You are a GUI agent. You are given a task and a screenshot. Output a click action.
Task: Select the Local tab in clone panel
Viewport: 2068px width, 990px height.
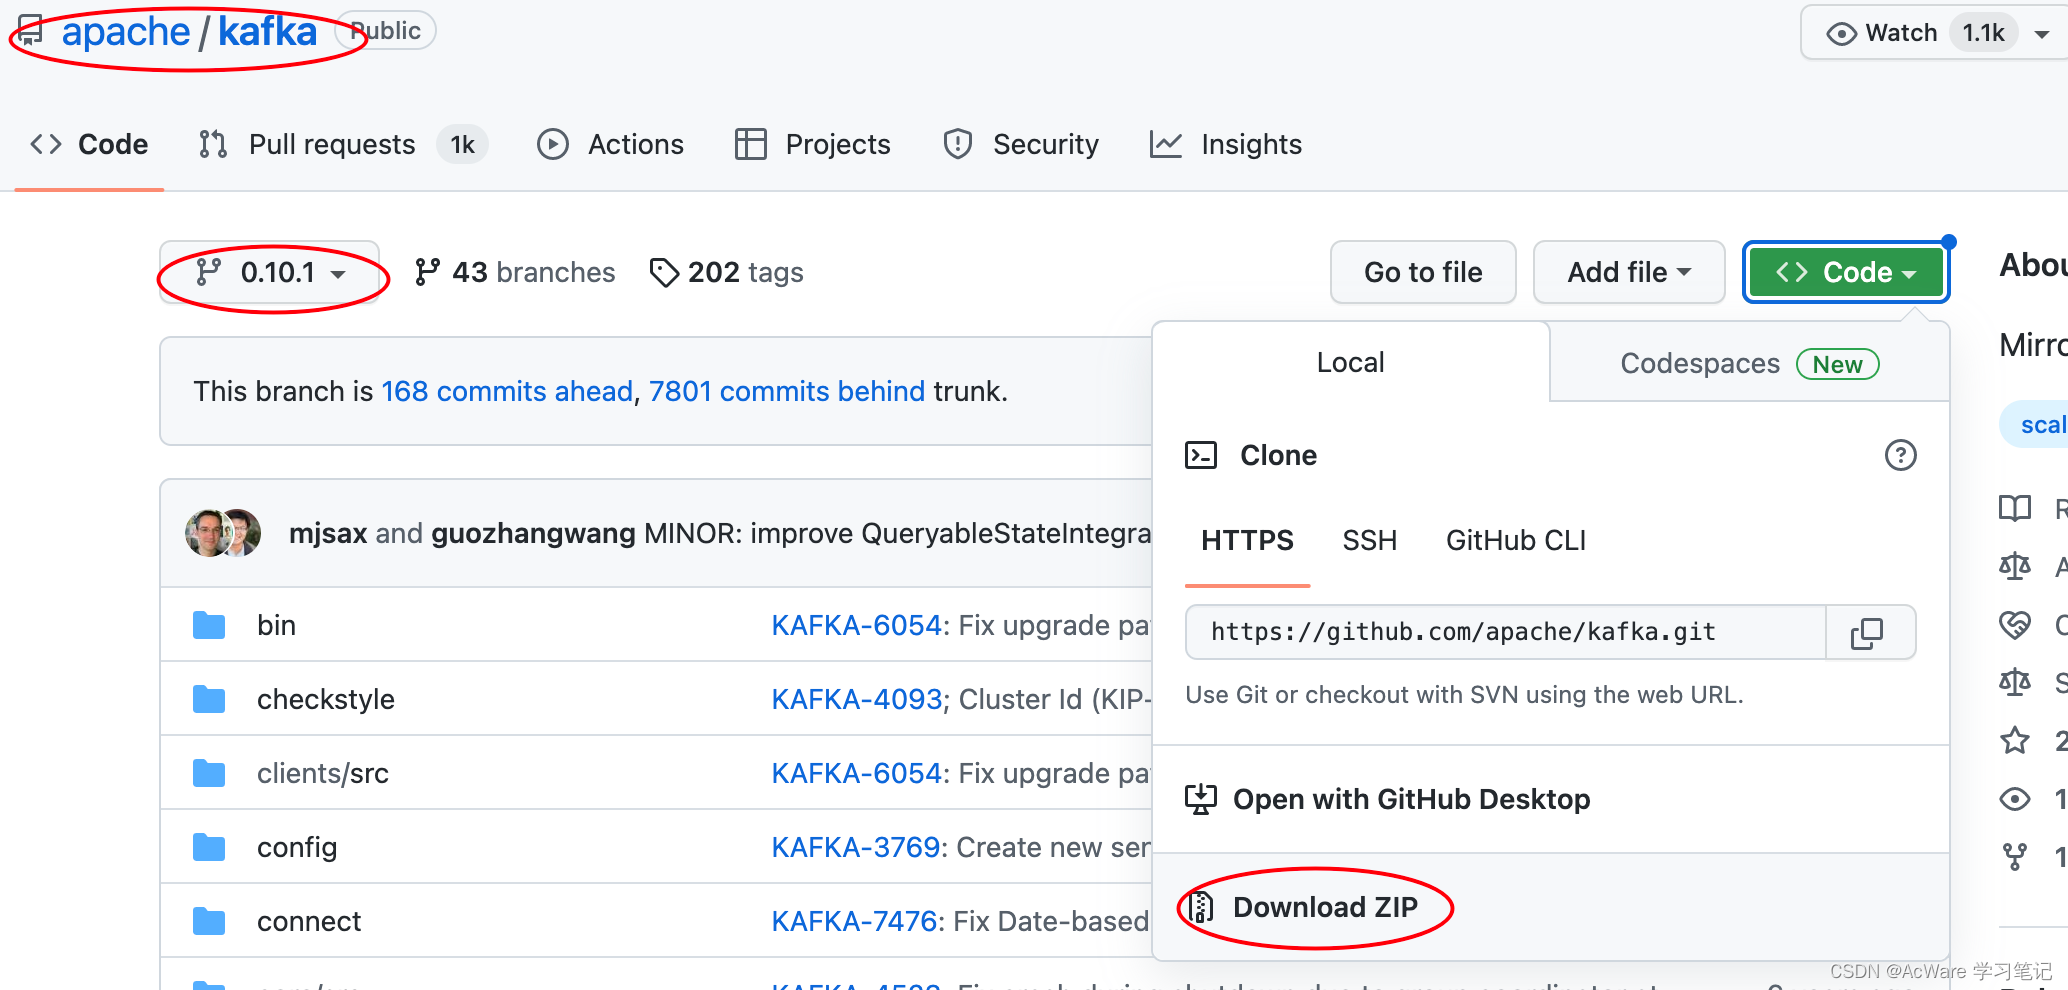click(1351, 362)
